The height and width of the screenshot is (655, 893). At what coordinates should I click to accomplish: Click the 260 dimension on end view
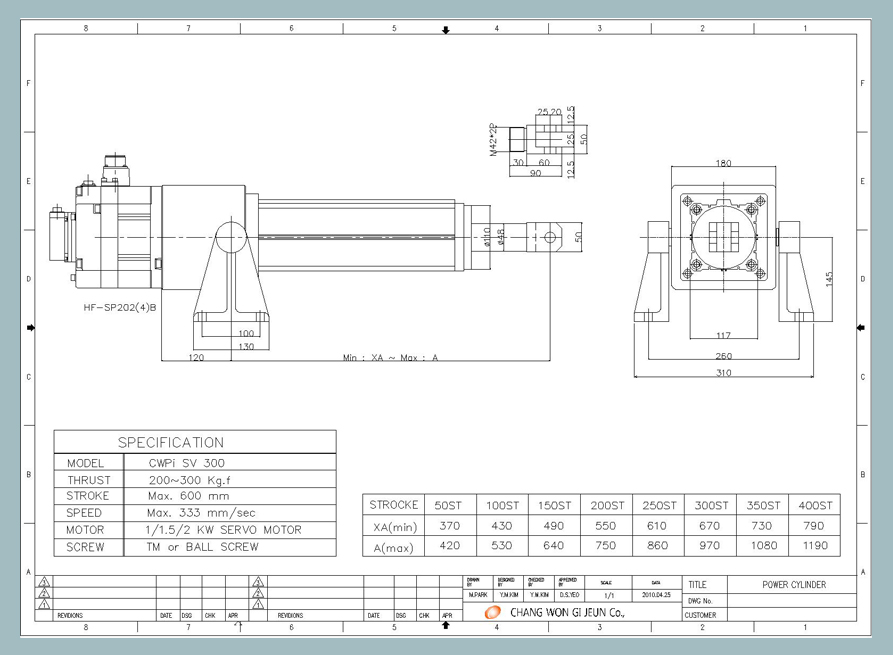[723, 356]
